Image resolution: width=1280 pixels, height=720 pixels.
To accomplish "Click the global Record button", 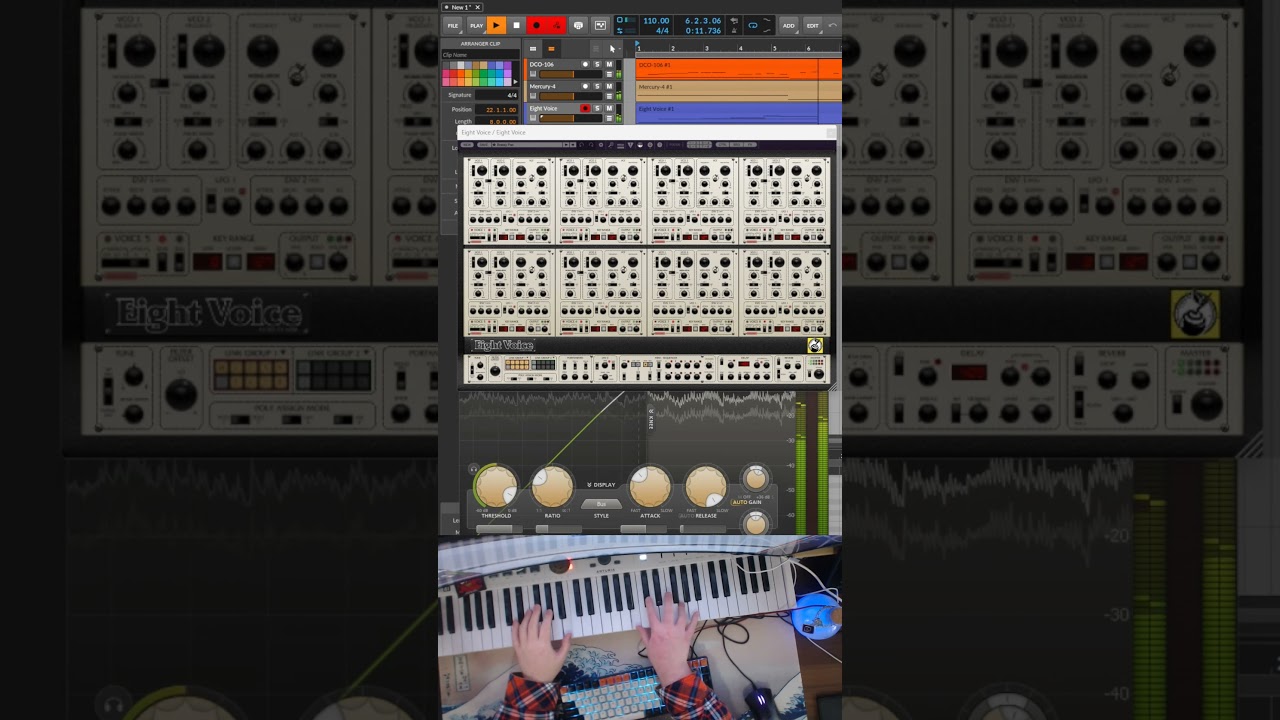I will pos(536,25).
